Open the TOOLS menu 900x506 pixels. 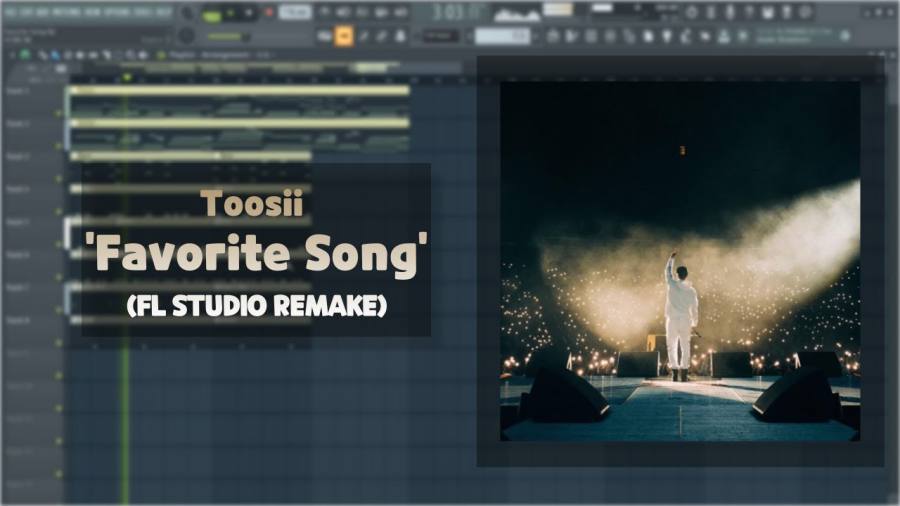tap(143, 11)
